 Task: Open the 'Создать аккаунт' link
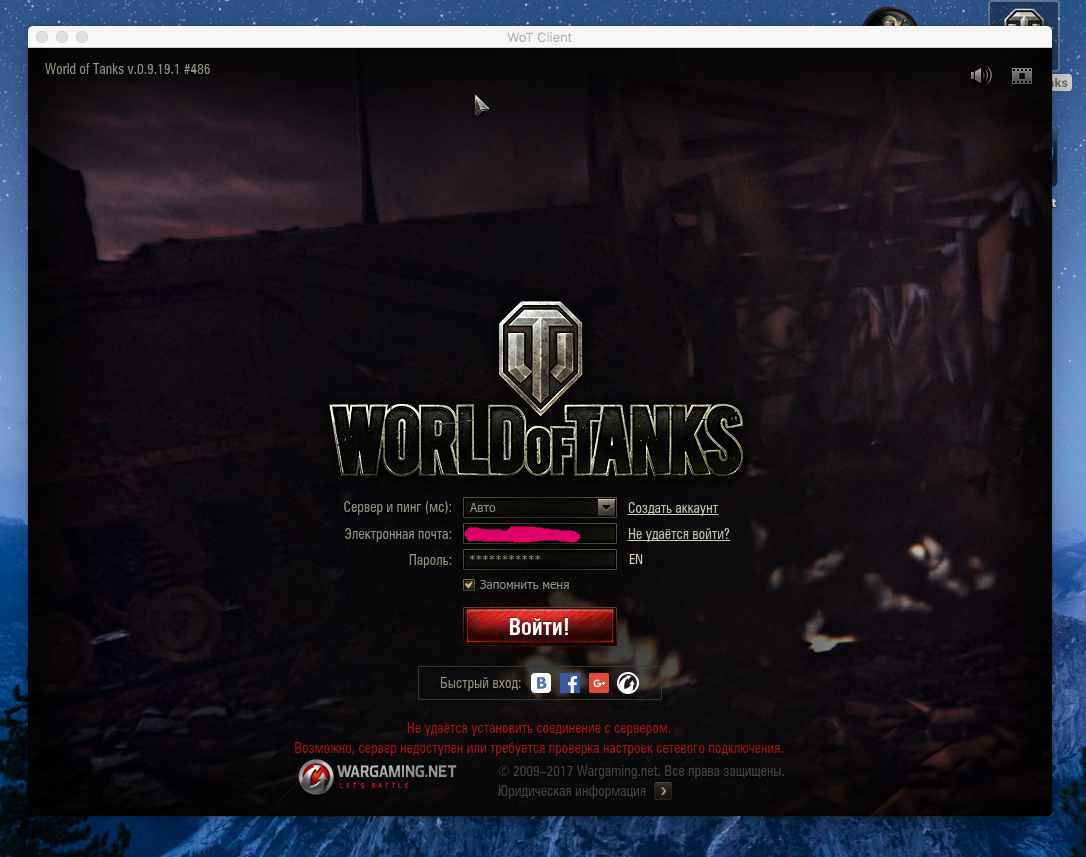pos(673,508)
